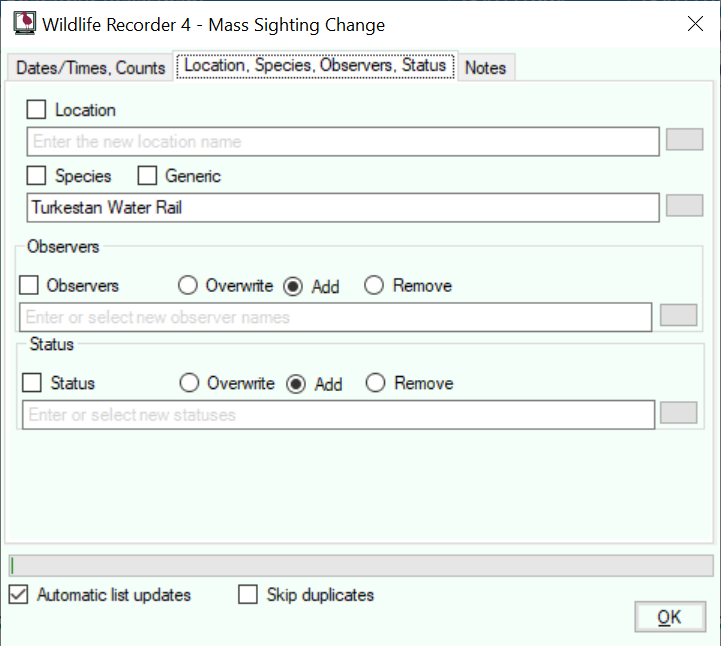Click the browse button beside species field
This screenshot has height=646, width=721.
click(x=684, y=205)
